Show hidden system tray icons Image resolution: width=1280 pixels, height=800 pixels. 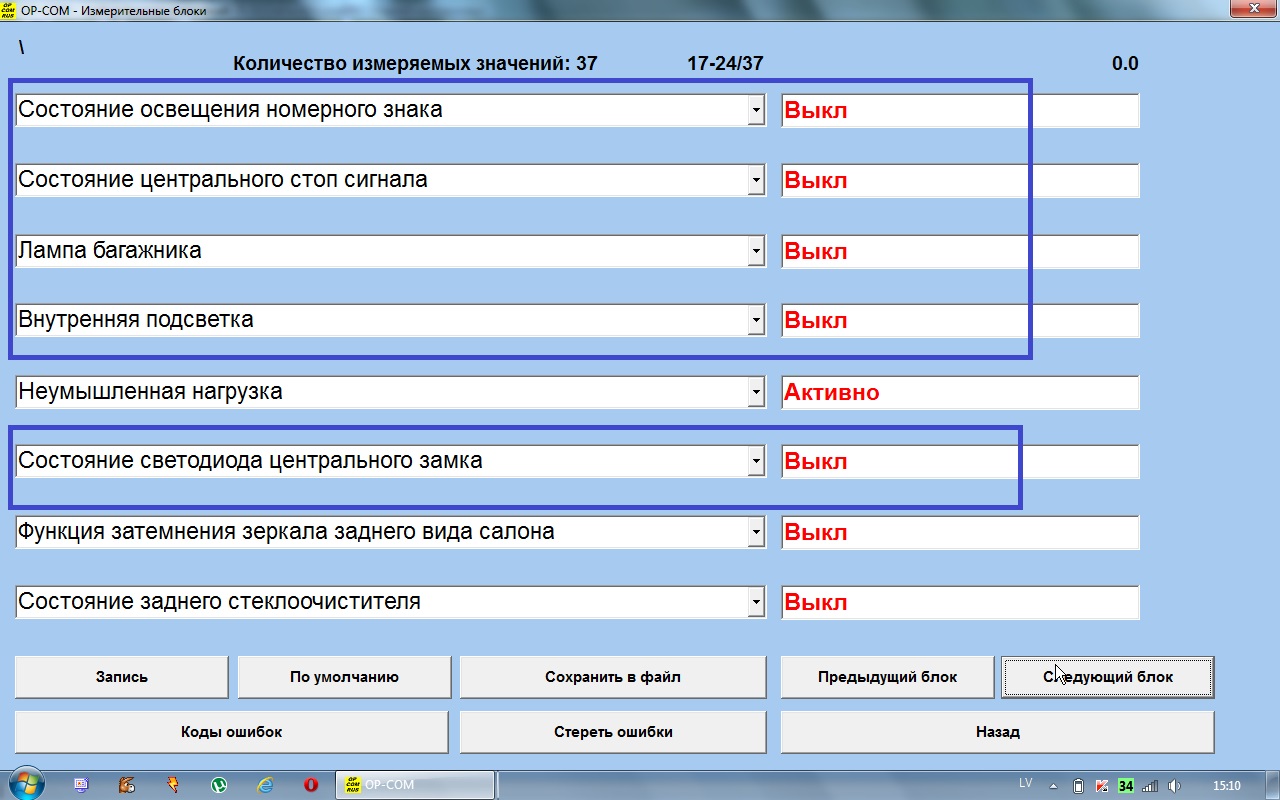pos(1054,785)
